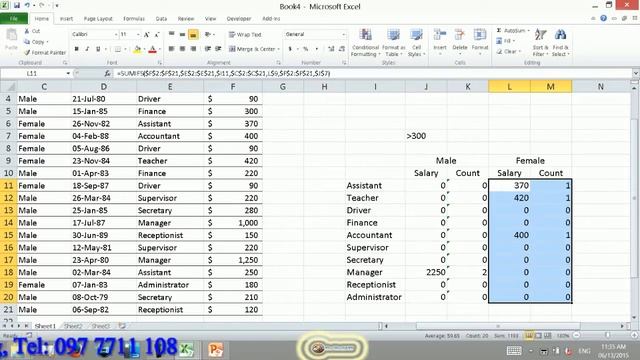Open Find & Select menu
This screenshot has height=360, width=640.
point(560,43)
